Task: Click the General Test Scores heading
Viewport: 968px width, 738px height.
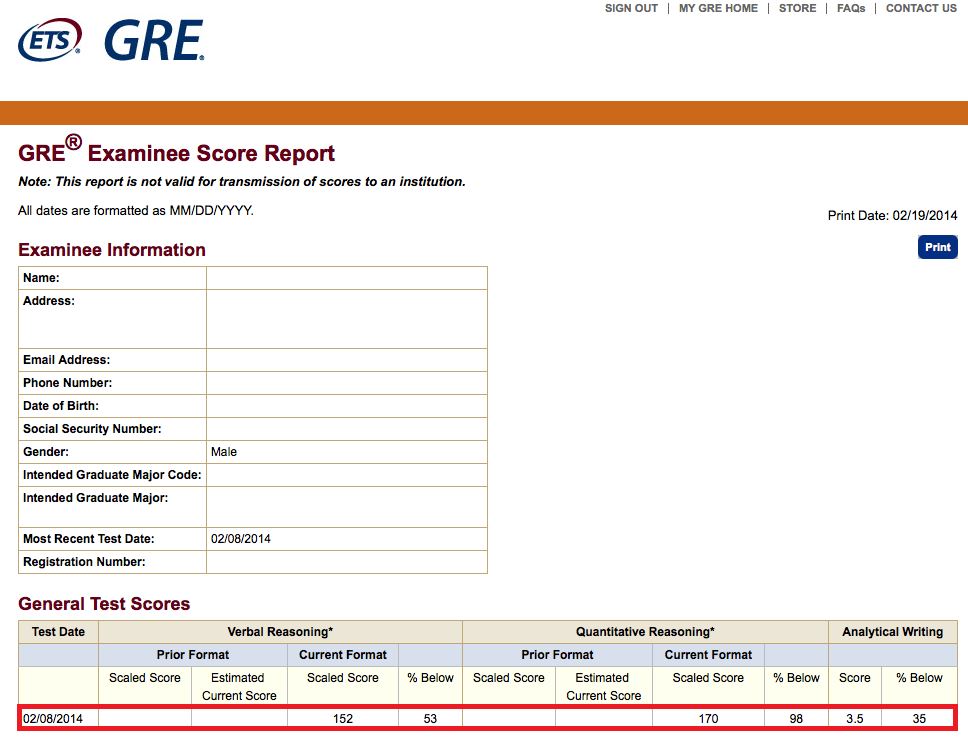Action: point(104,603)
